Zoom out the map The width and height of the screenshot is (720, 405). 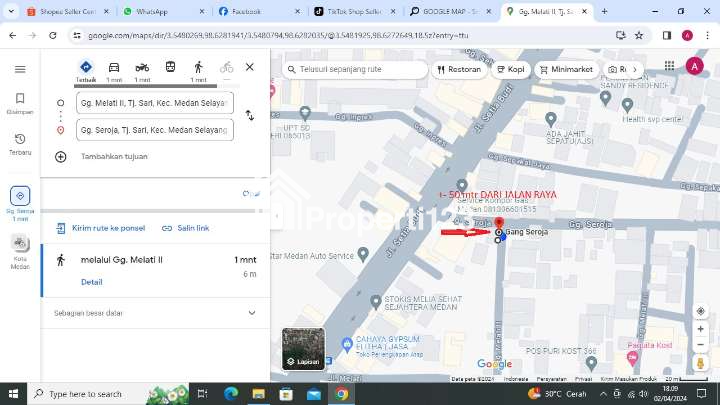[x=700, y=344]
